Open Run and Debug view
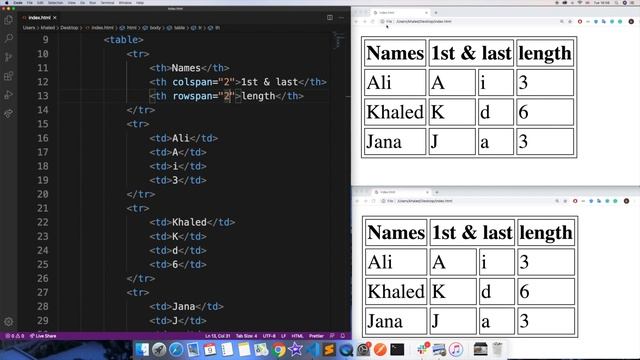This screenshot has height=360, width=640. click(x=8, y=95)
